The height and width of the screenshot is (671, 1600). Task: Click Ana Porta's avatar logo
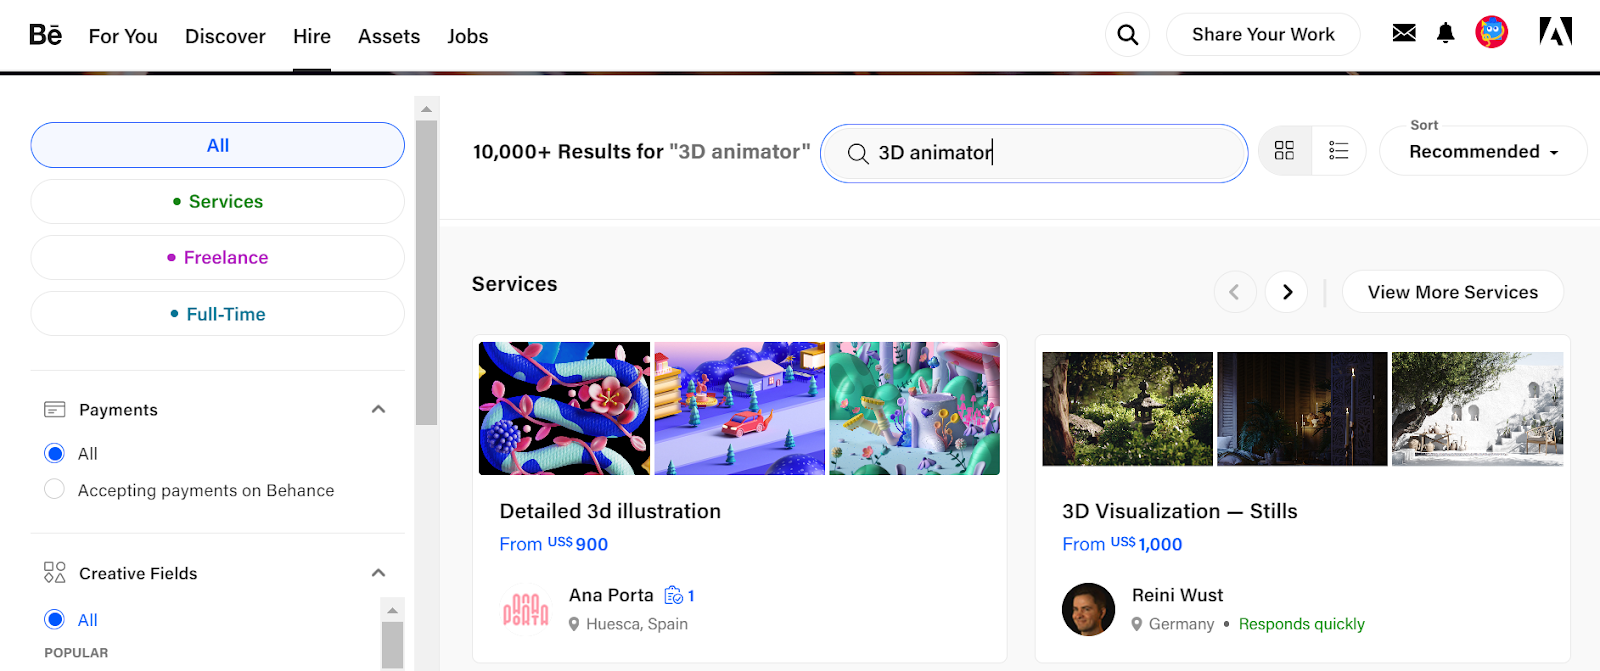(x=526, y=609)
